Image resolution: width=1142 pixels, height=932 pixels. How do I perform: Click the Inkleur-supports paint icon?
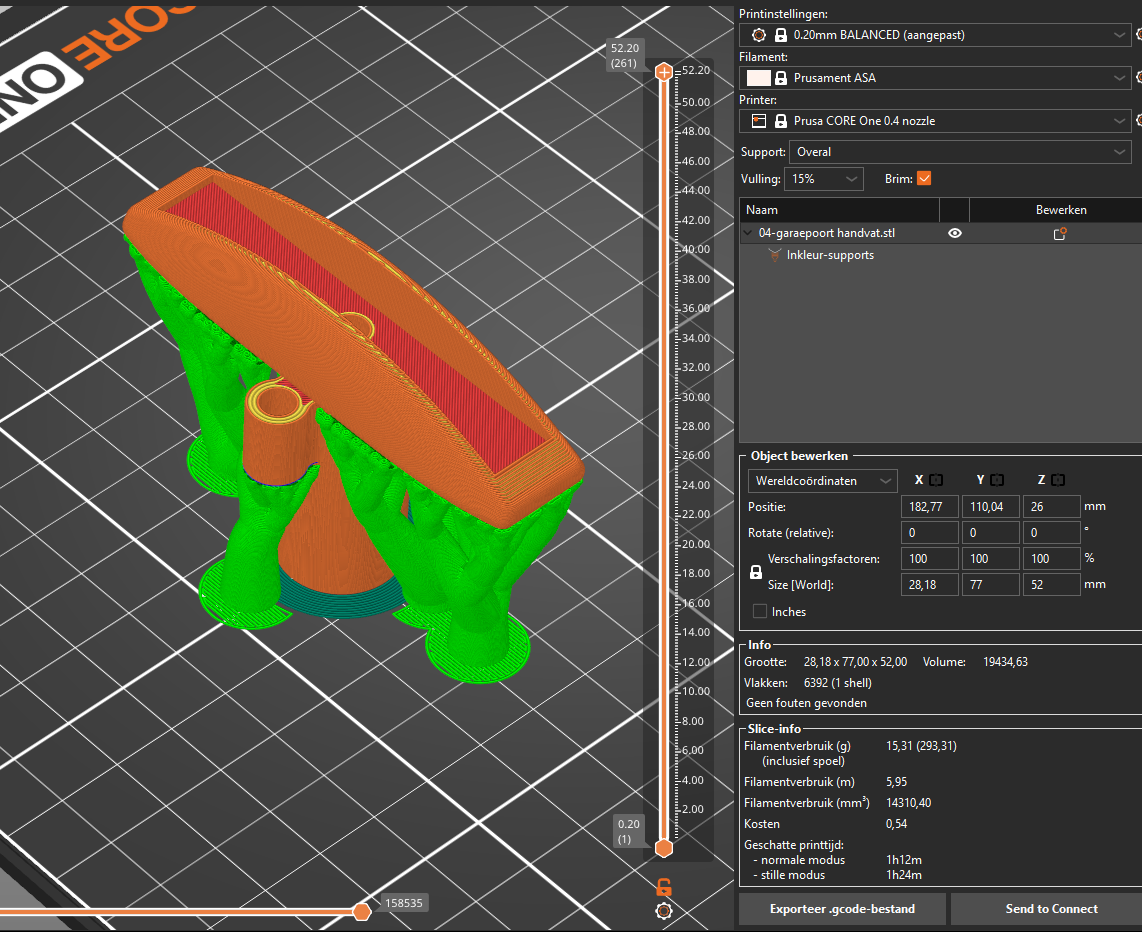[x=775, y=256]
